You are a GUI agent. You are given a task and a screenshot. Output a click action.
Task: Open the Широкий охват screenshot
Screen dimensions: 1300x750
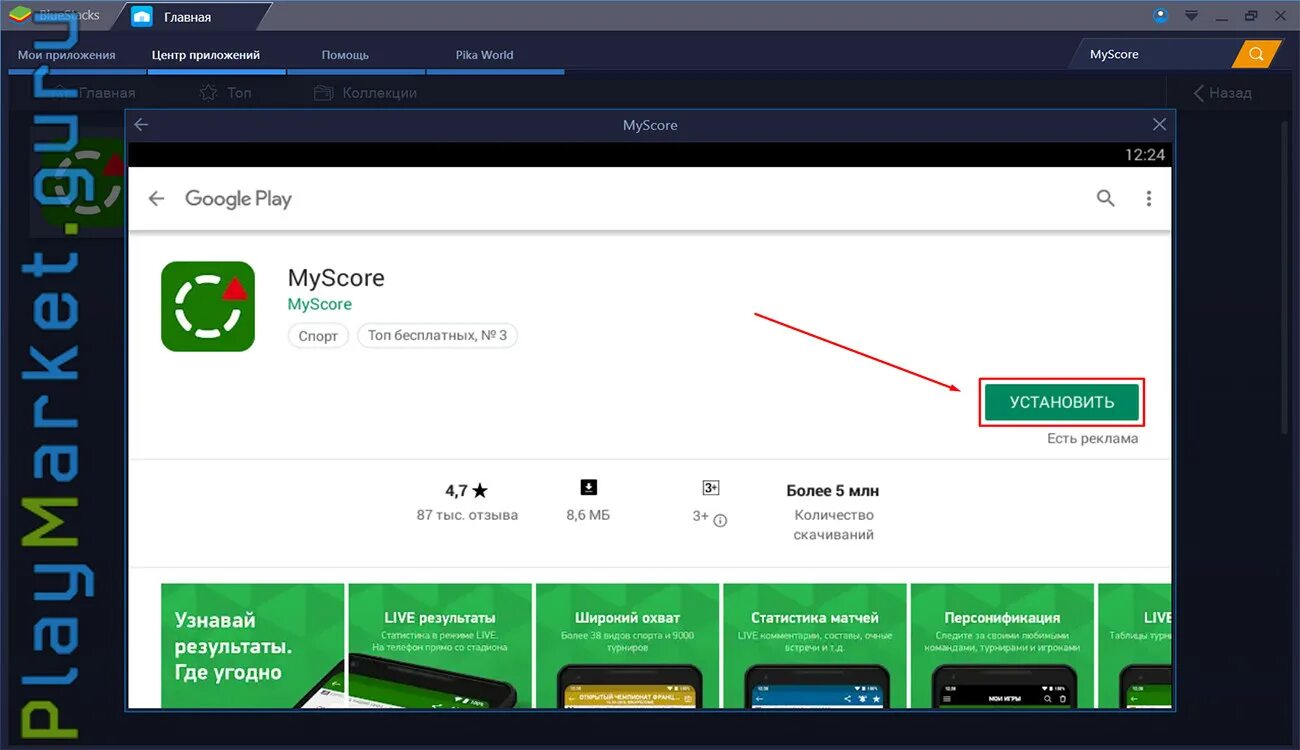click(627, 645)
